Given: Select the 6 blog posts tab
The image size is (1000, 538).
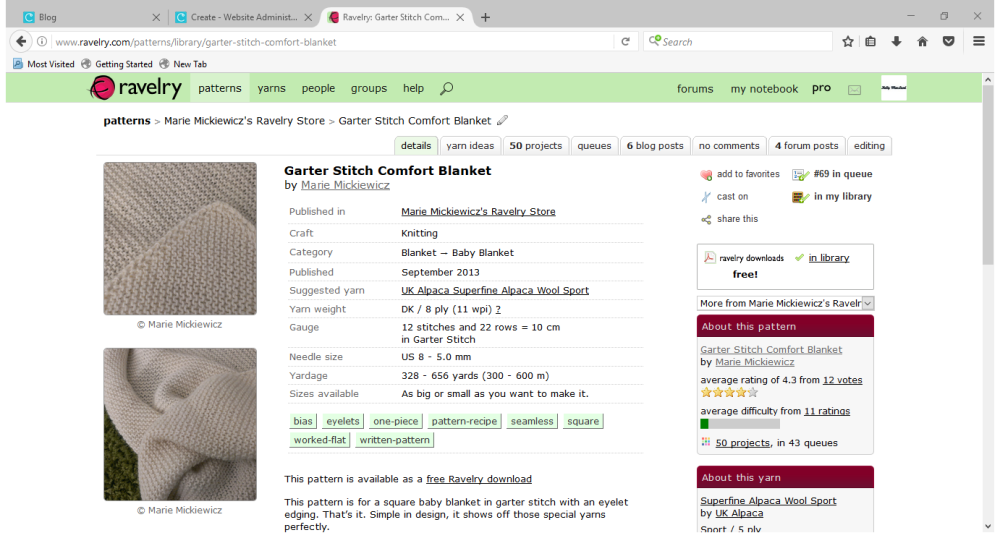Looking at the screenshot, I should 655,145.
